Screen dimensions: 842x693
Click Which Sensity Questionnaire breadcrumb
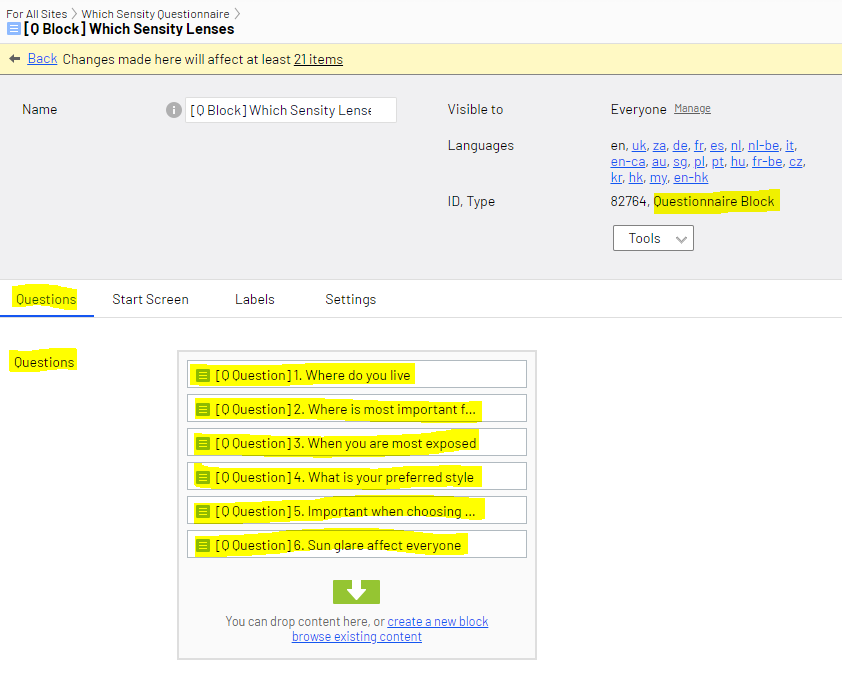pos(155,14)
